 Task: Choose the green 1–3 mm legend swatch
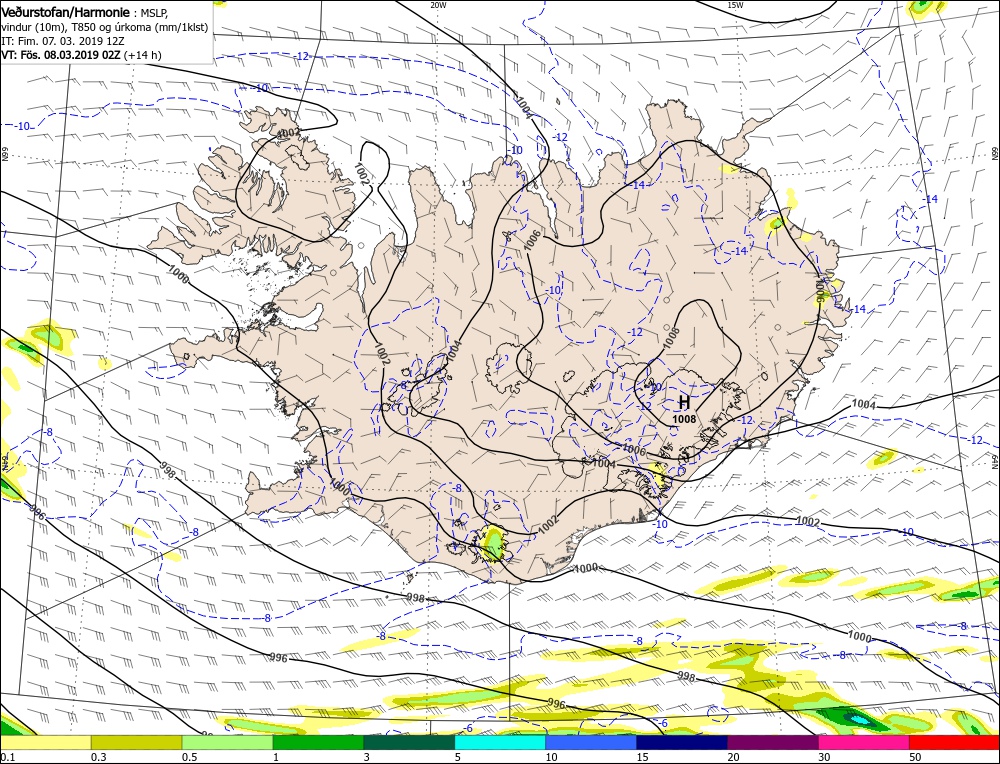[318, 742]
